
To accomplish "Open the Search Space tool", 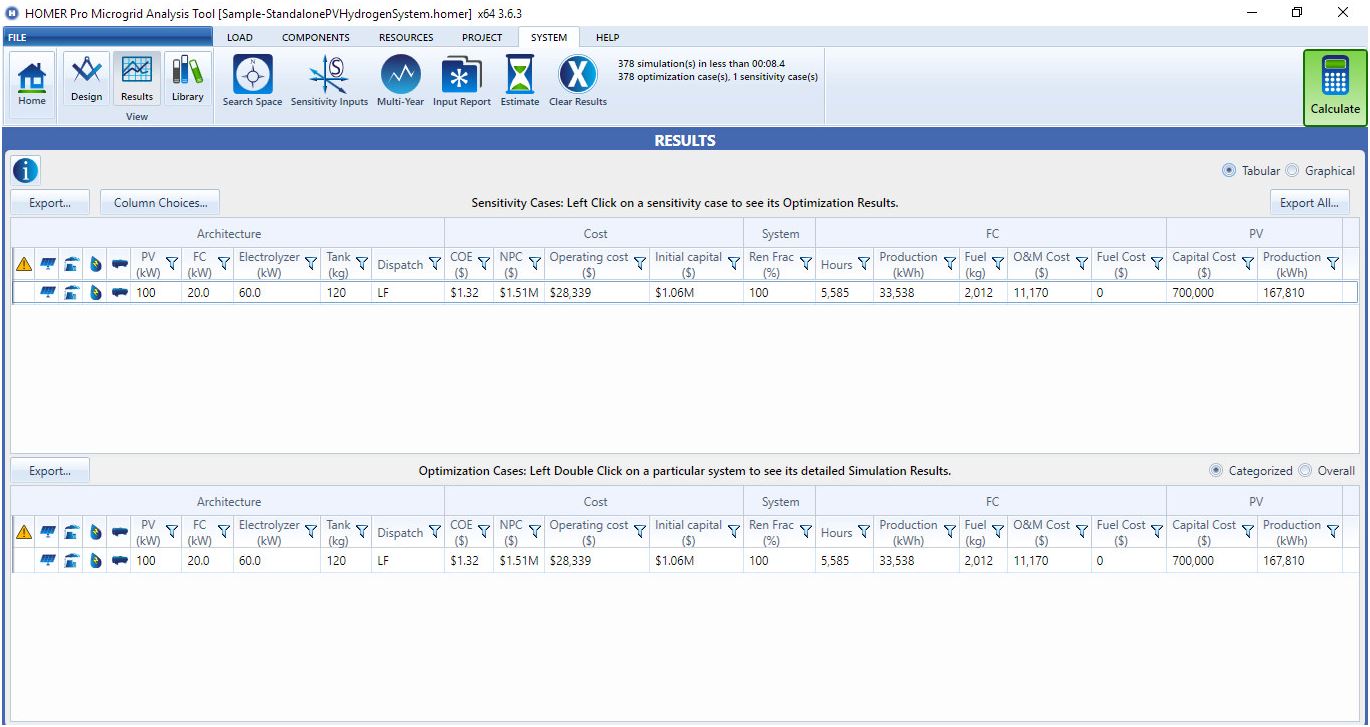I will pyautogui.click(x=251, y=80).
